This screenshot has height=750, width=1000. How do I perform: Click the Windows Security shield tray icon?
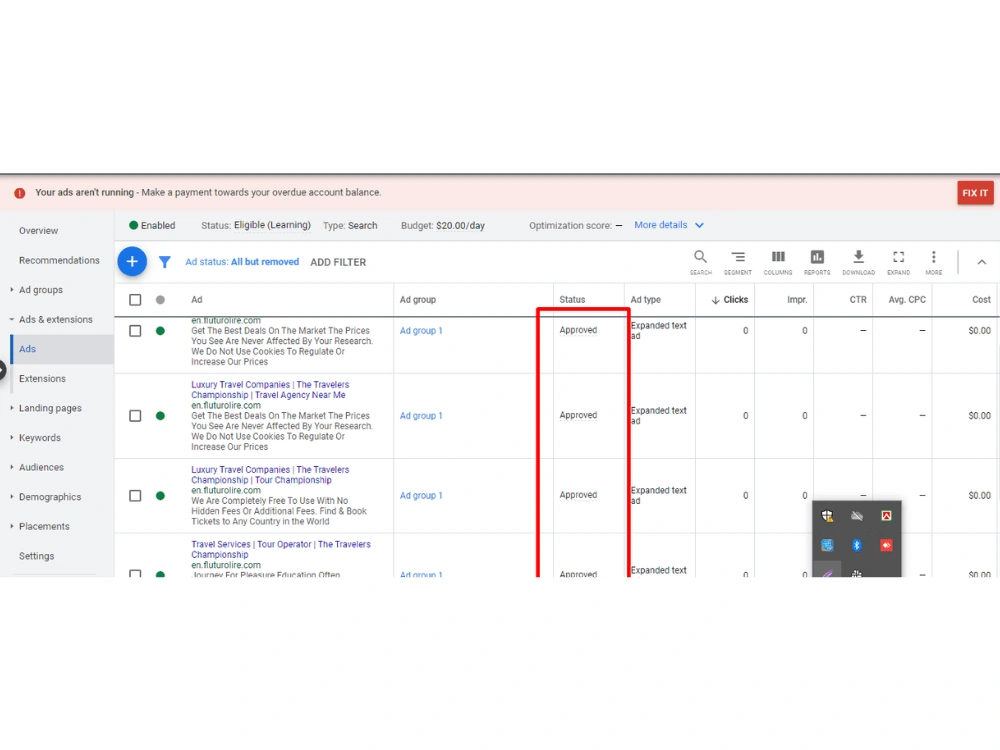point(827,516)
